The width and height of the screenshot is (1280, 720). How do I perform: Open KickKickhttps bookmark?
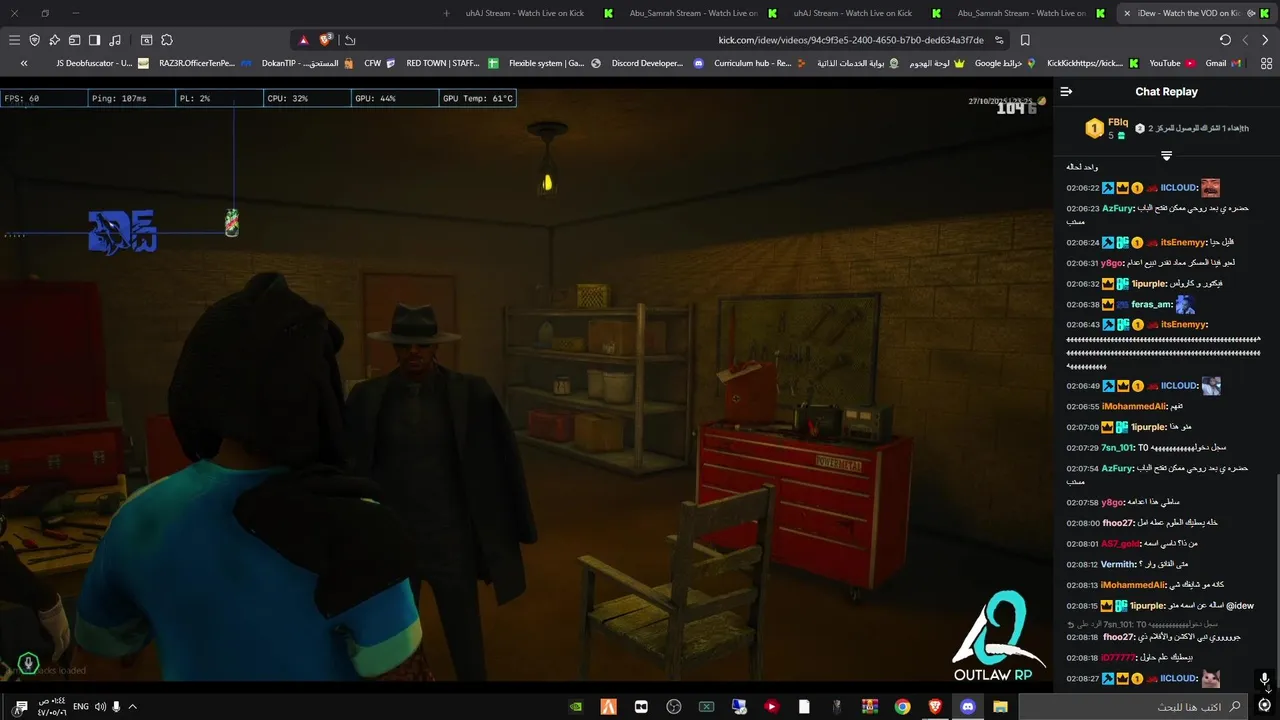pos(1092,63)
